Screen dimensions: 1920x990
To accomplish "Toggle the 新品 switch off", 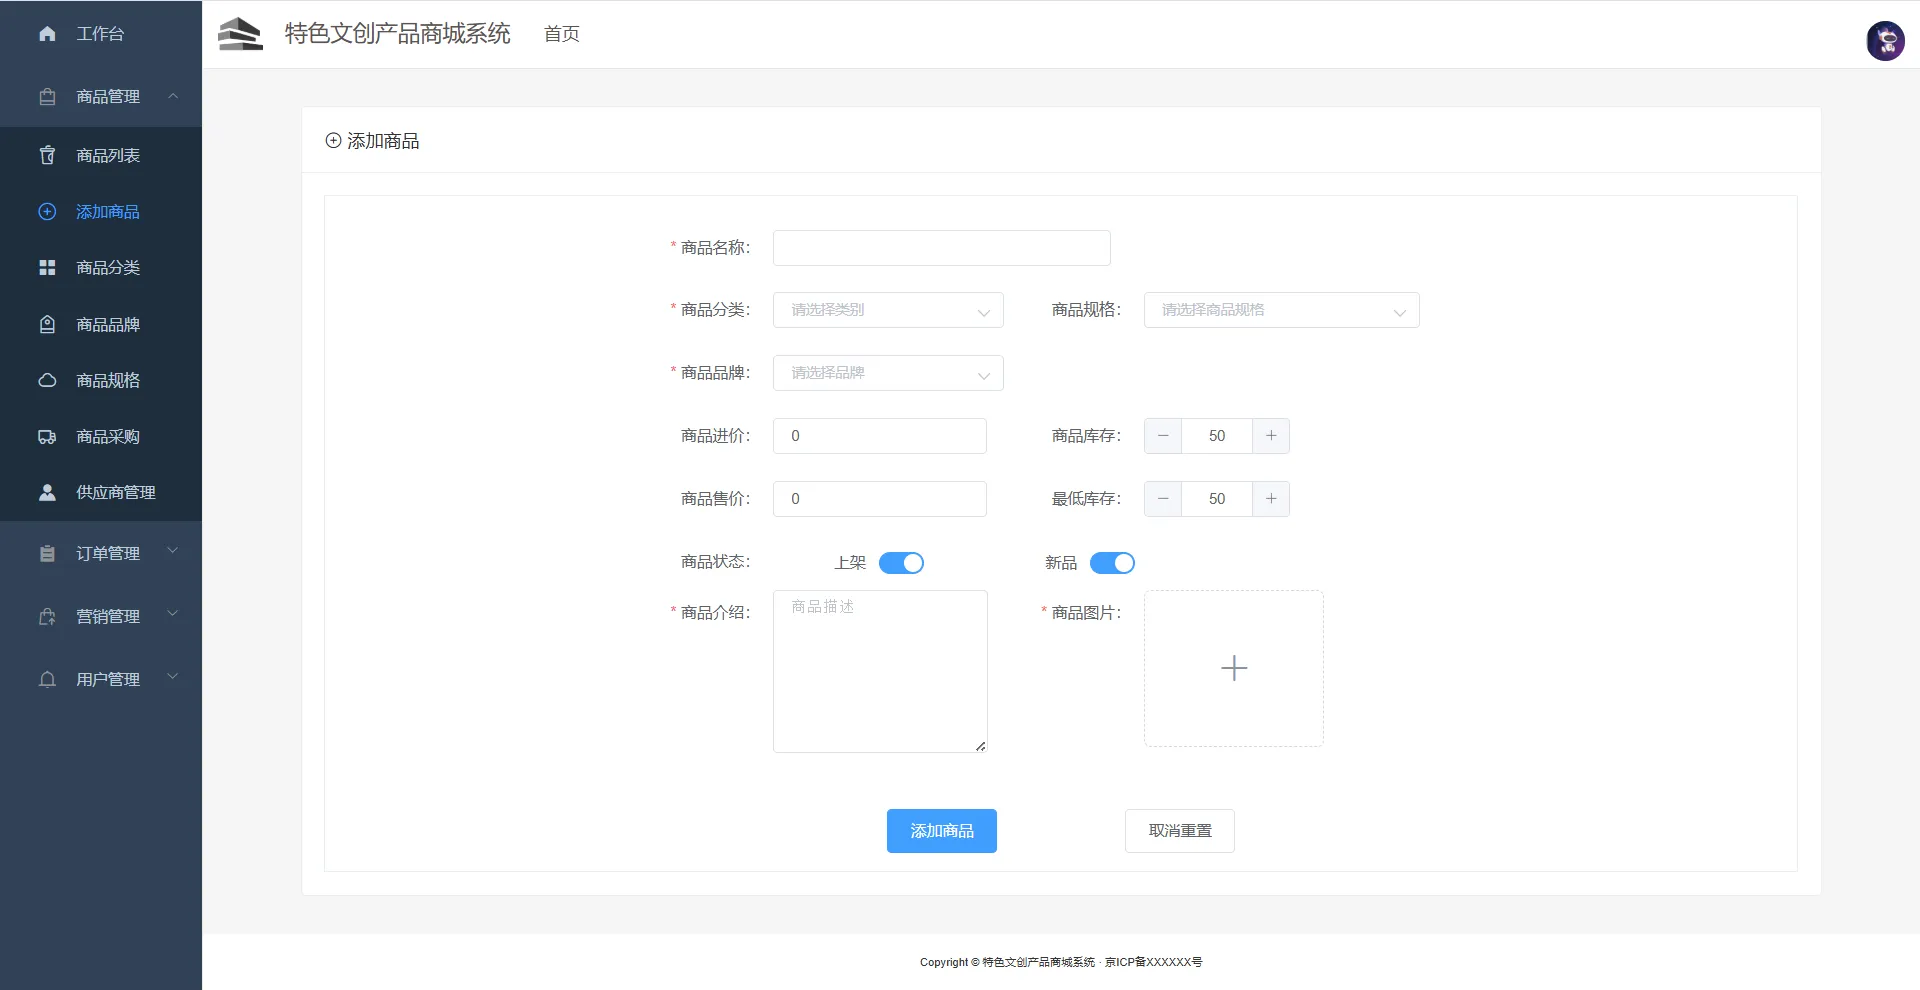I will click(x=1112, y=563).
